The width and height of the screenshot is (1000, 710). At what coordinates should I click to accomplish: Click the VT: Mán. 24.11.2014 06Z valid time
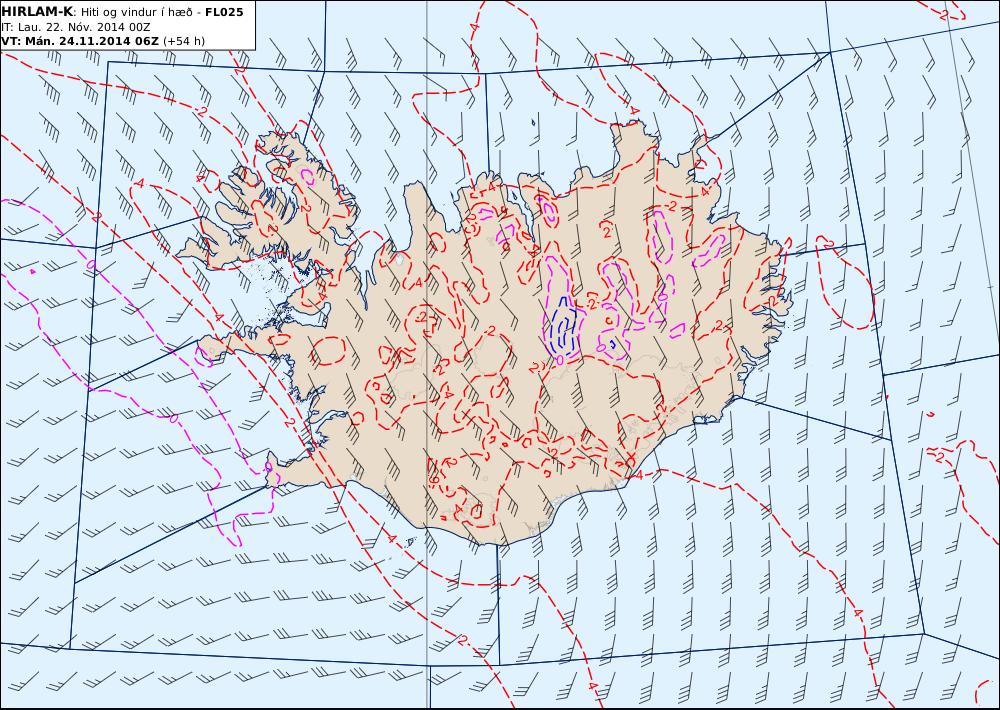(80, 41)
